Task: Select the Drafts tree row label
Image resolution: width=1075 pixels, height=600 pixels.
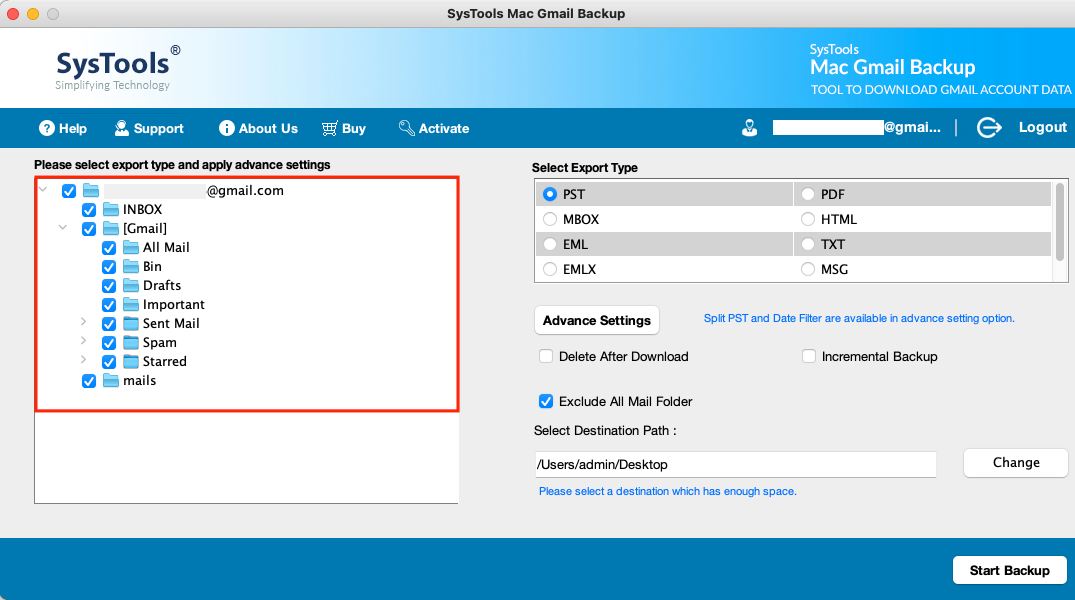Action: (162, 285)
